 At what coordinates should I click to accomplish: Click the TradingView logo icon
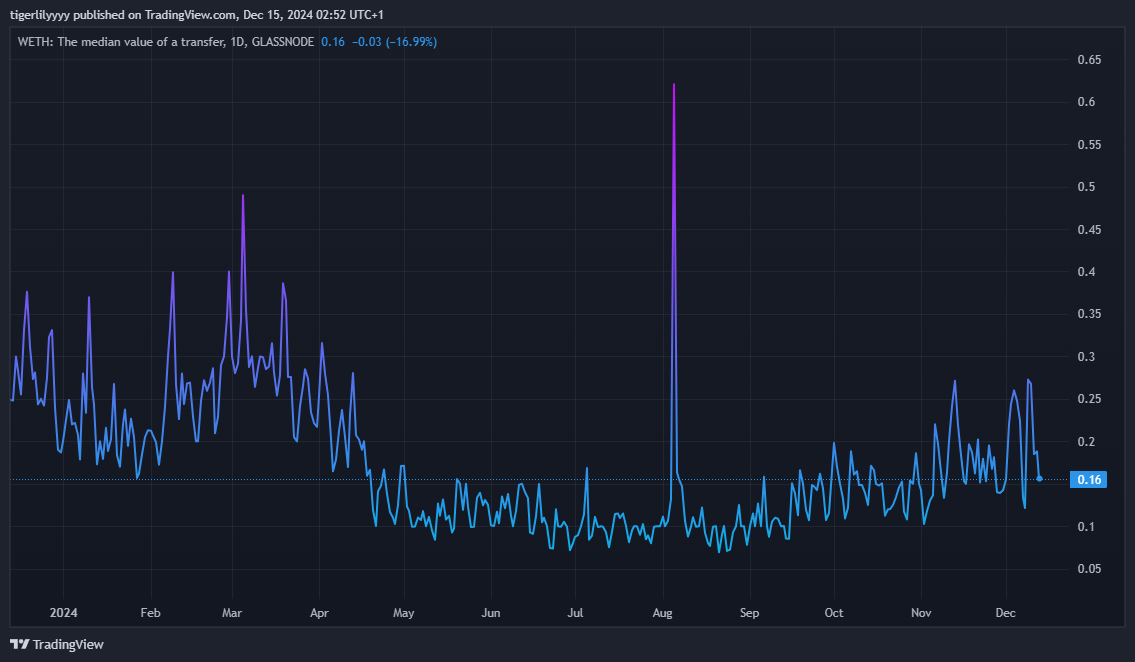pos(18,644)
